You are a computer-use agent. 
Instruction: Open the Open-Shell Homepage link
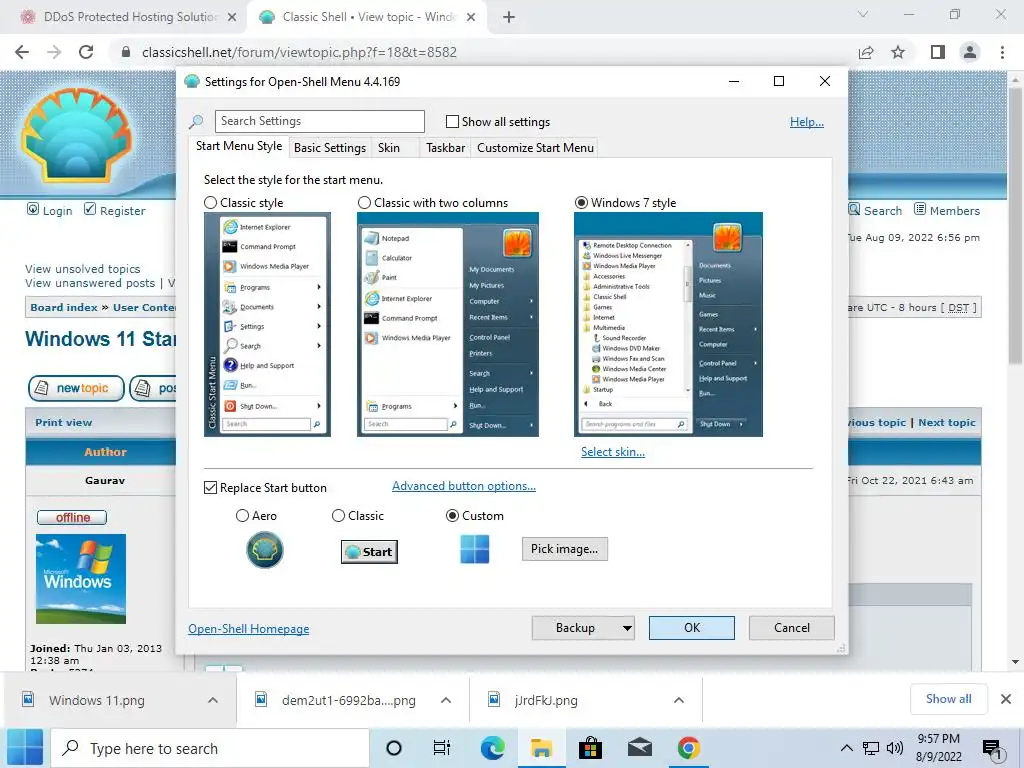tap(249, 629)
